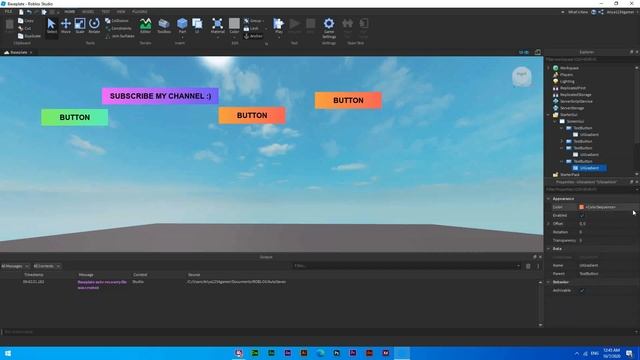Click the Play test button

coord(279,26)
